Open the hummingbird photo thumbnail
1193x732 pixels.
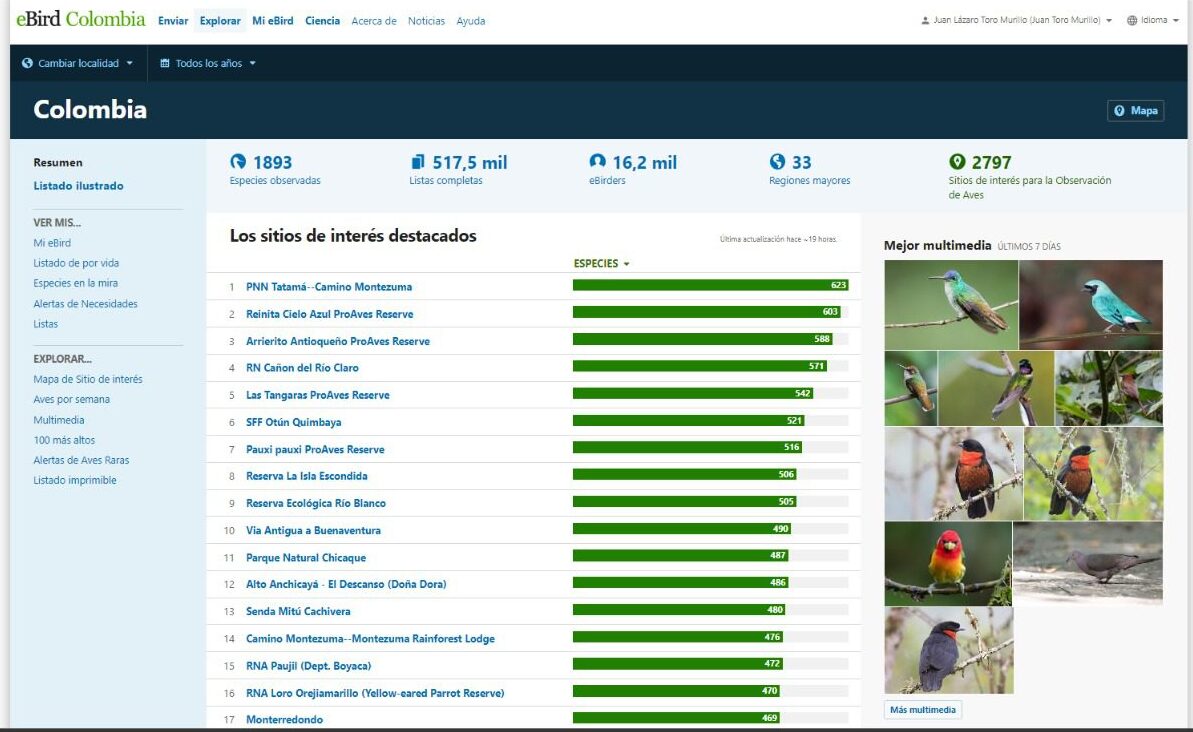950,305
